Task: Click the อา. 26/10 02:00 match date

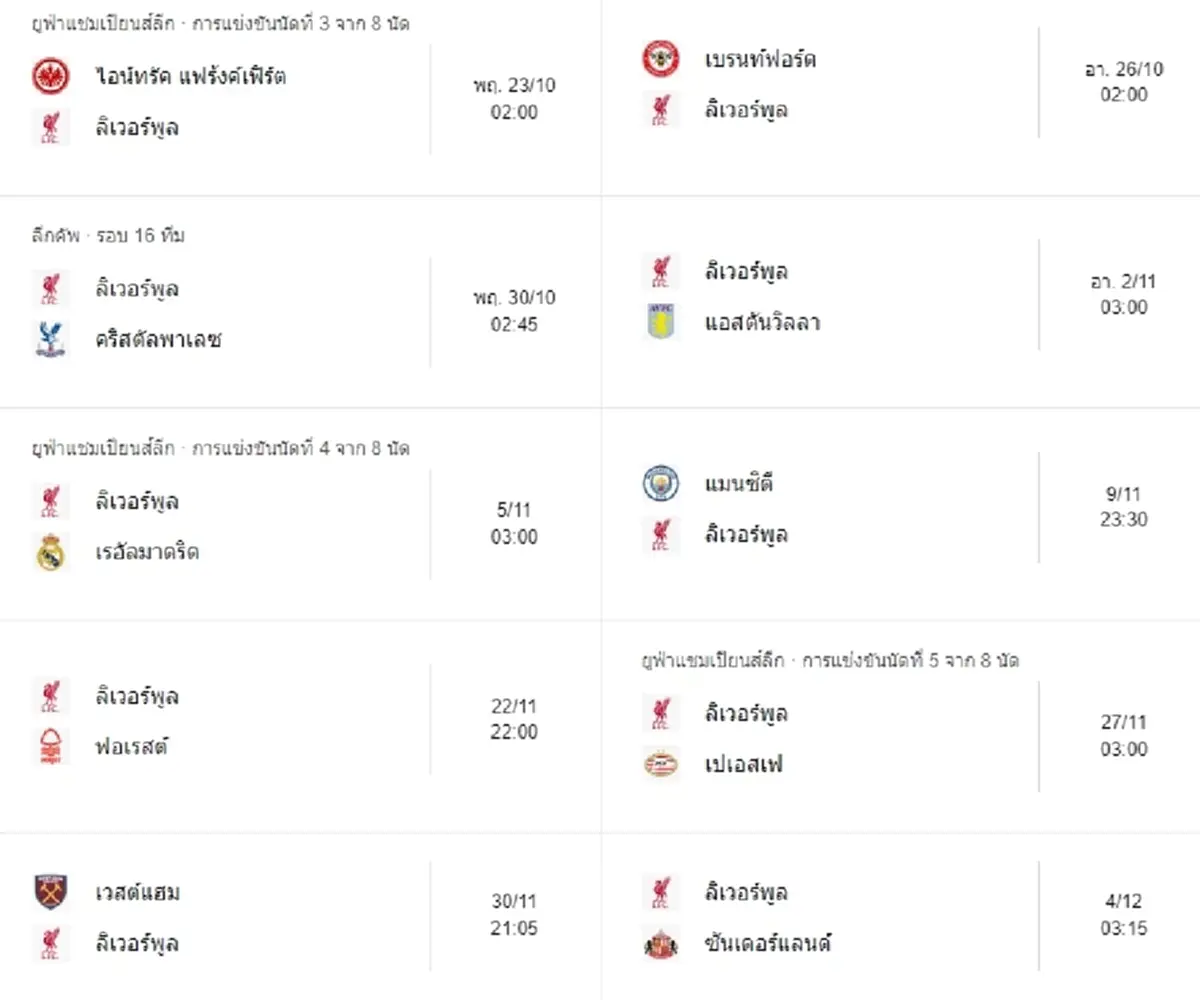Action: [x=1124, y=82]
